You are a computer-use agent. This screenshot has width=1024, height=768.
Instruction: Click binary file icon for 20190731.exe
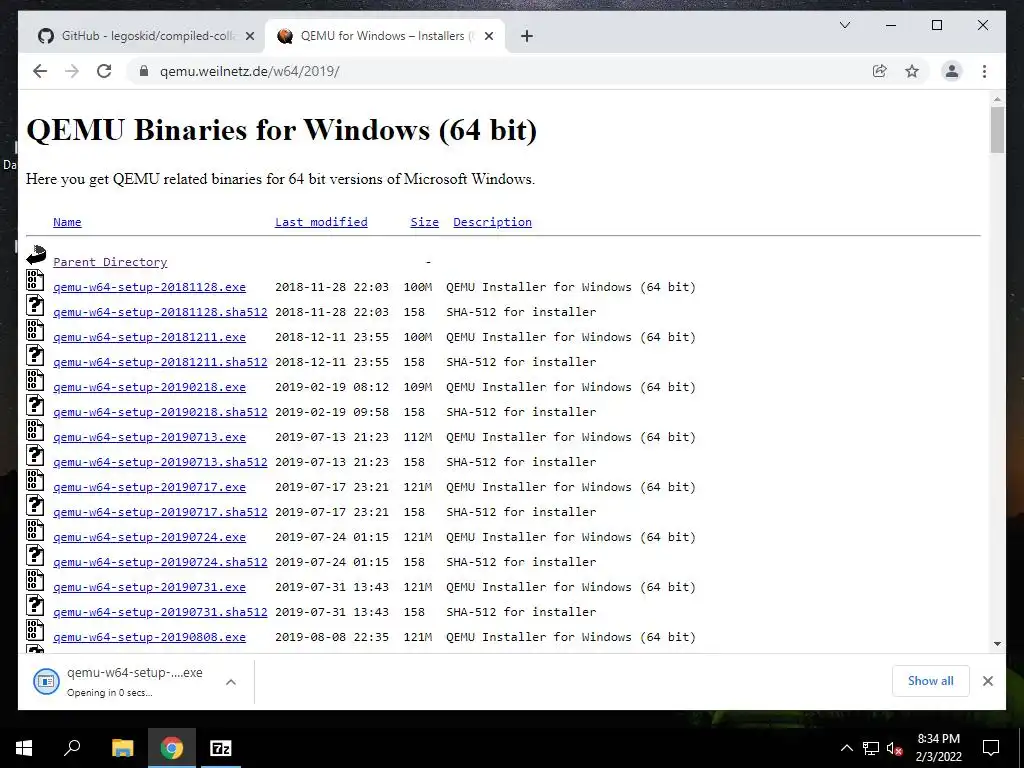[x=35, y=580]
